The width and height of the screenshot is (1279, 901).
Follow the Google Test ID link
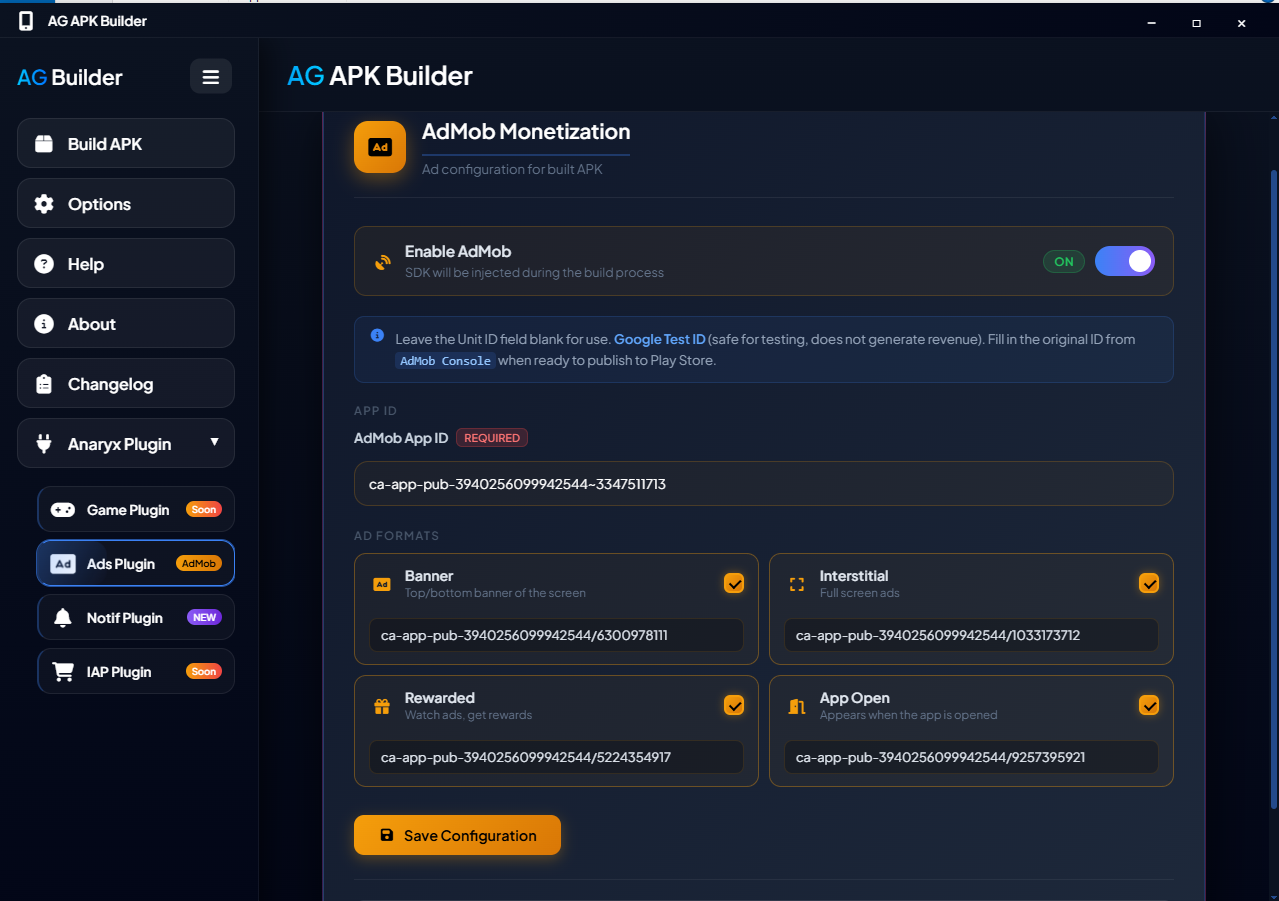coord(660,339)
